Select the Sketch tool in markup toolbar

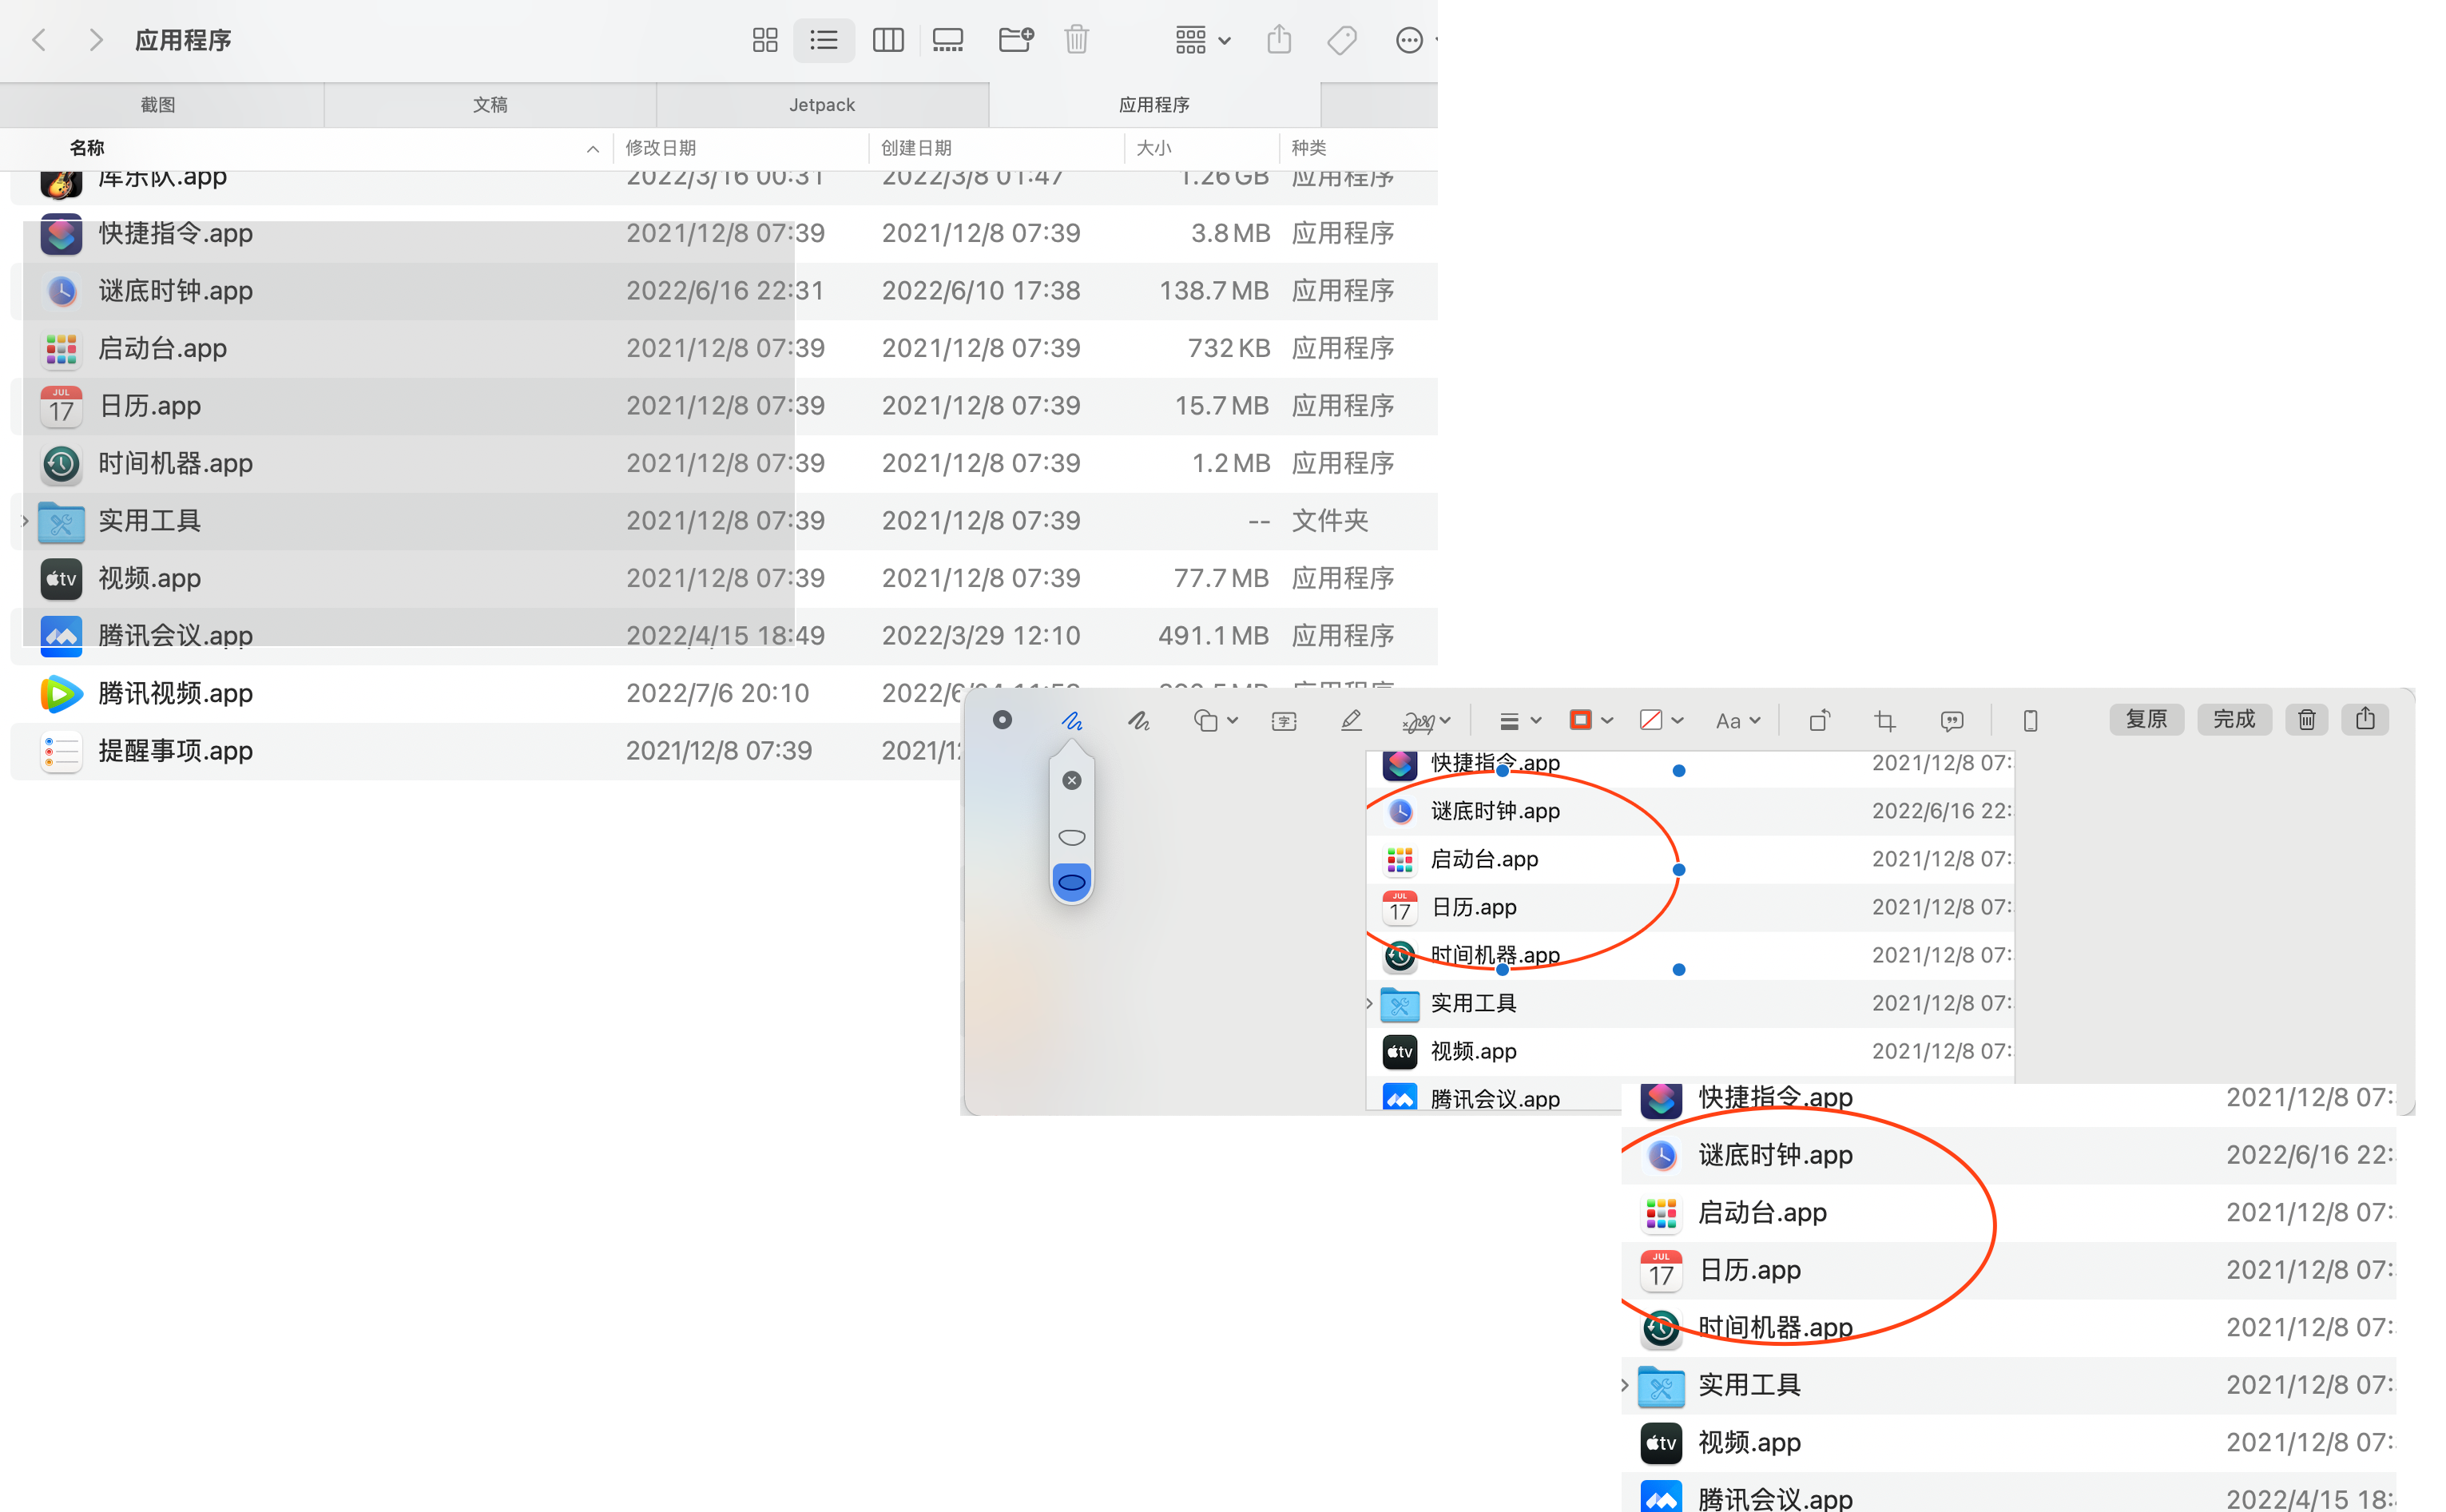(x=1071, y=720)
